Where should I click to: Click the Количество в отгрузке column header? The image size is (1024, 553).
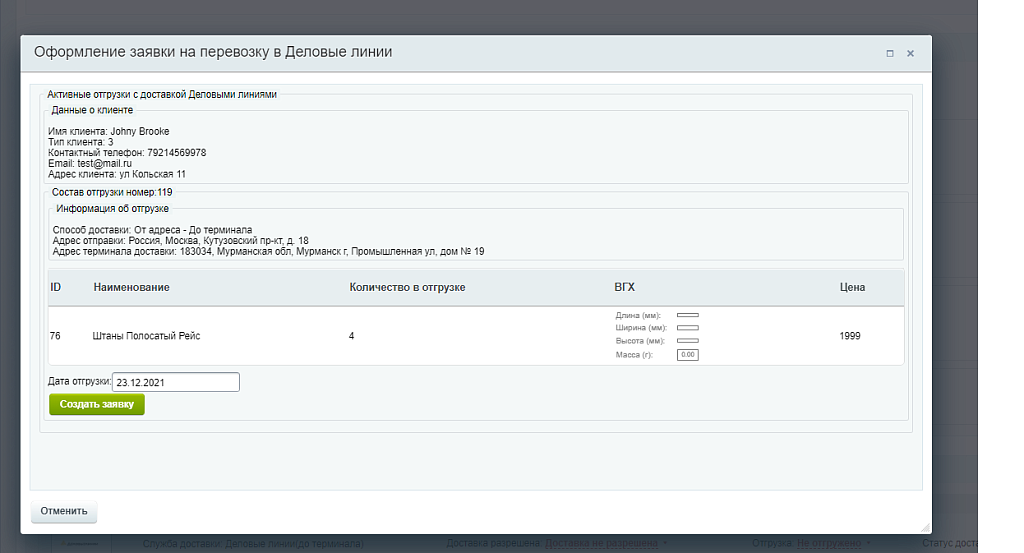[407, 287]
